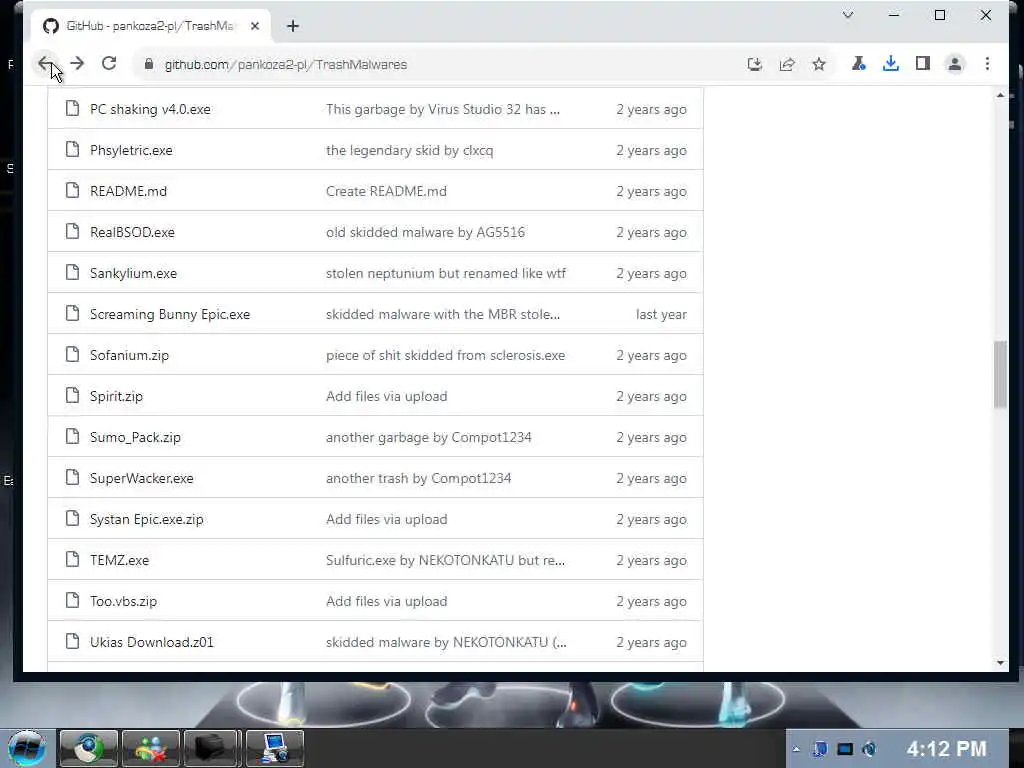Viewport: 1024px width, 768px height.
Task: Click the volume speaker tray icon
Action: click(x=869, y=749)
